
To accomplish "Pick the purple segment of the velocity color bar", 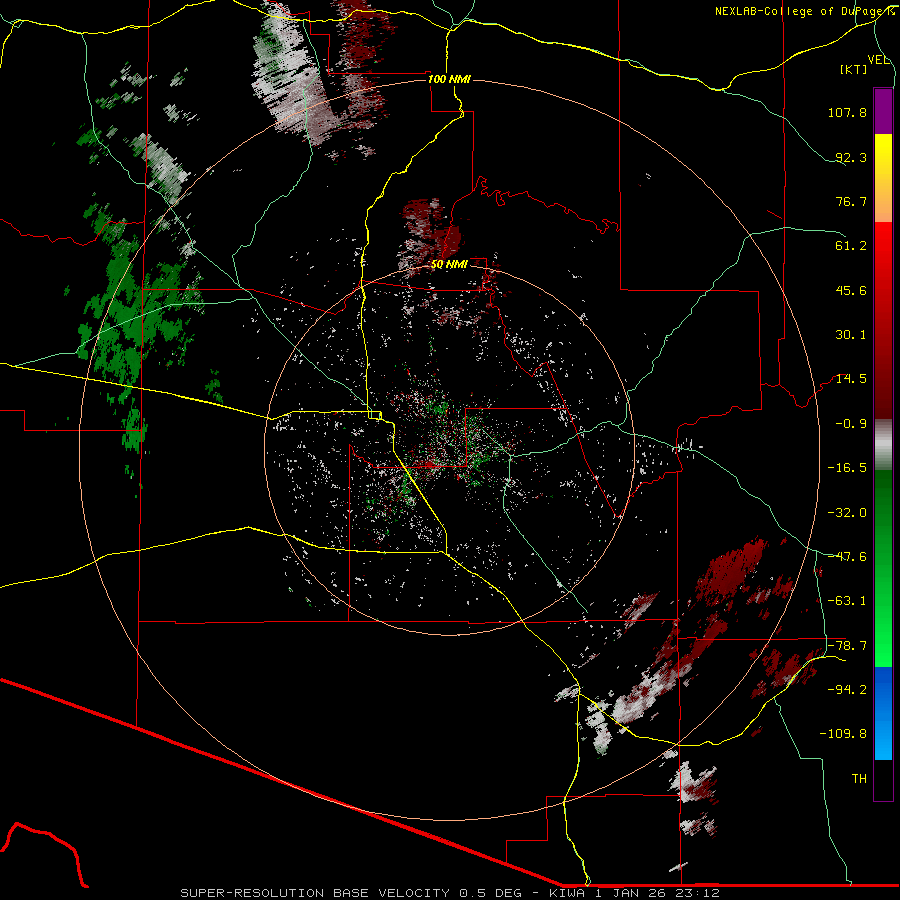I will (883, 111).
